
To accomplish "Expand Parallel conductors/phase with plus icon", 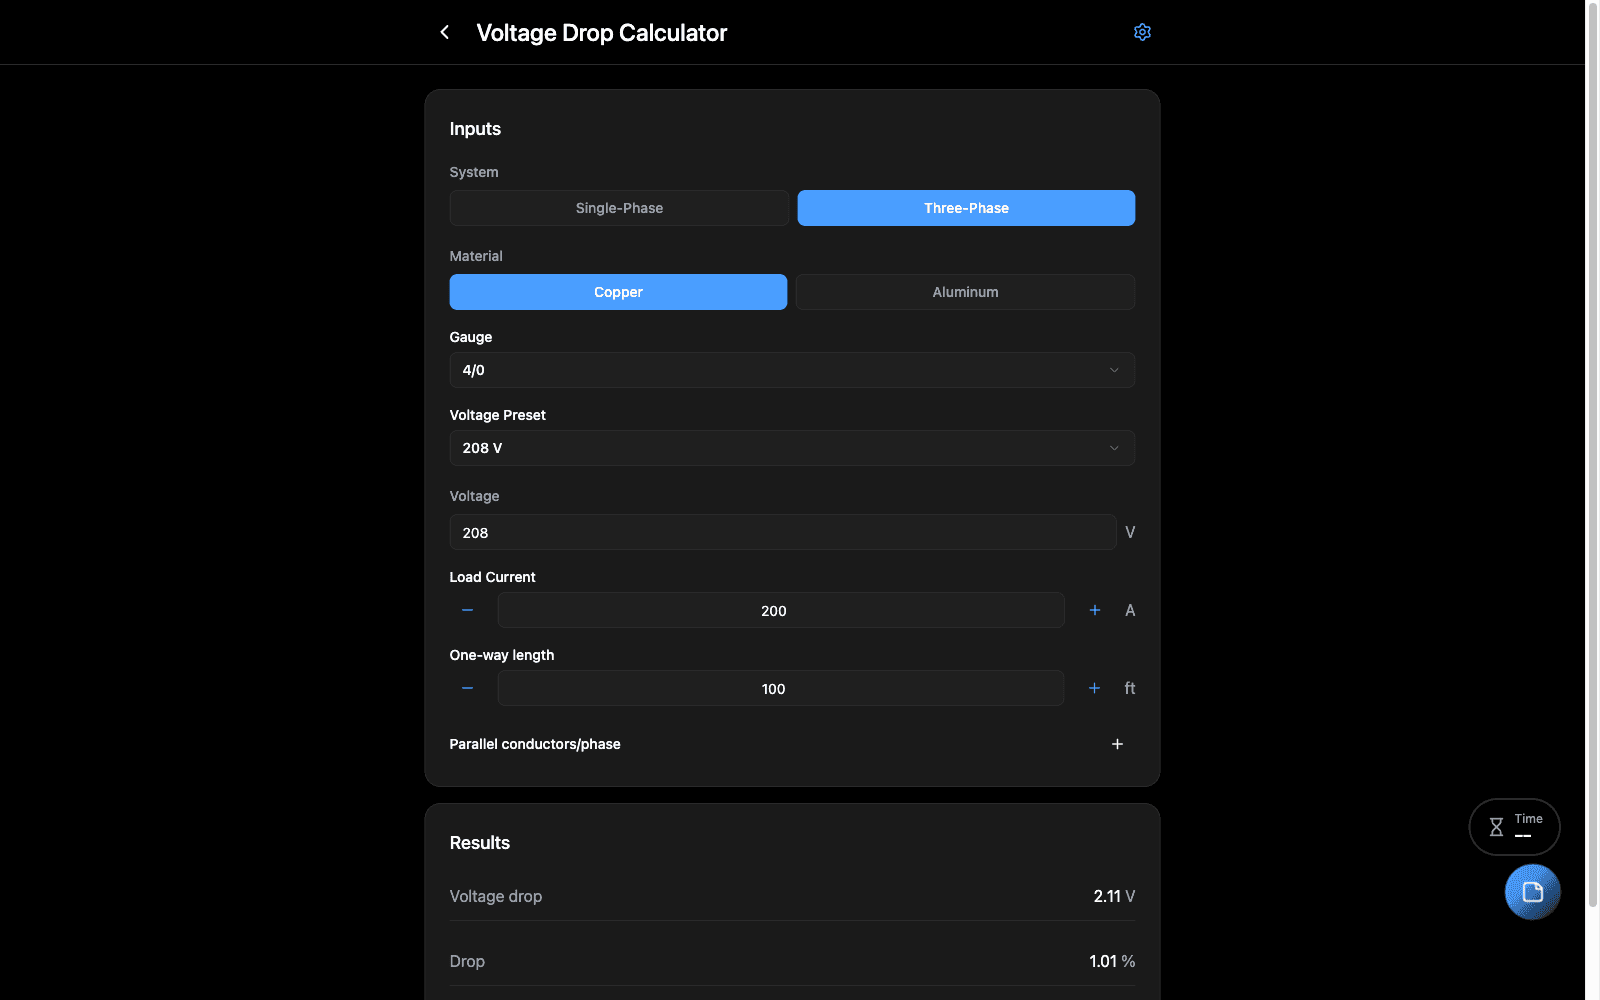I will click(1117, 744).
